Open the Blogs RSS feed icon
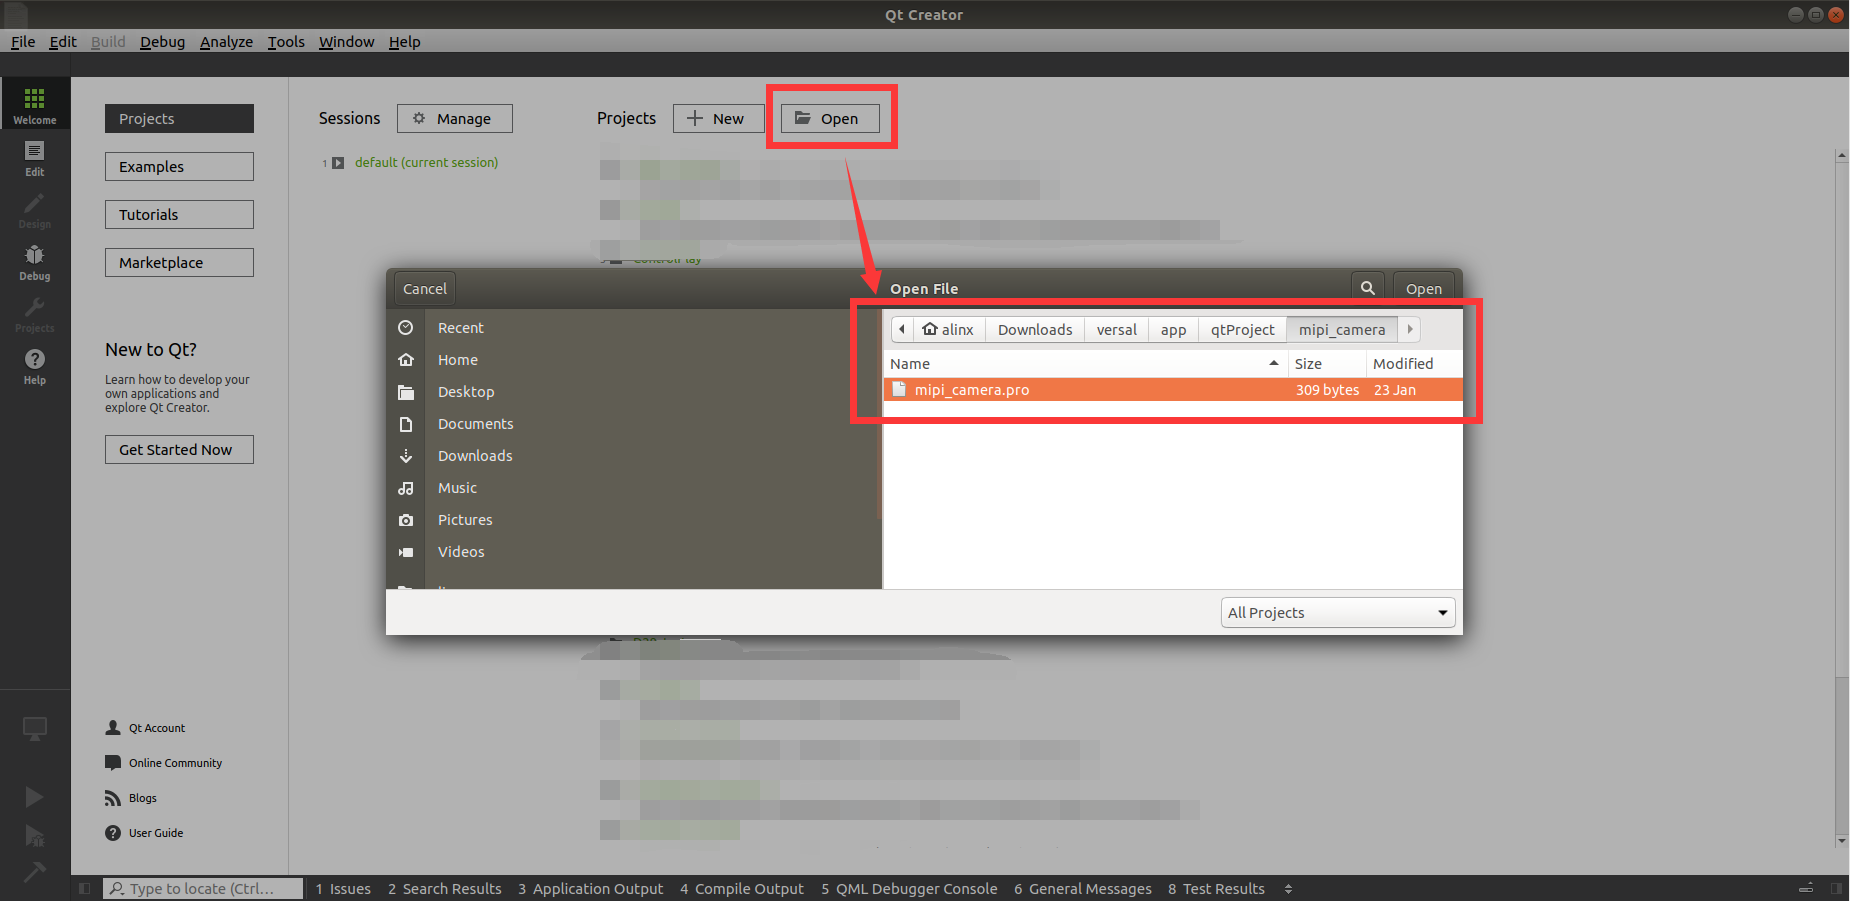The image size is (1851, 901). click(x=113, y=798)
